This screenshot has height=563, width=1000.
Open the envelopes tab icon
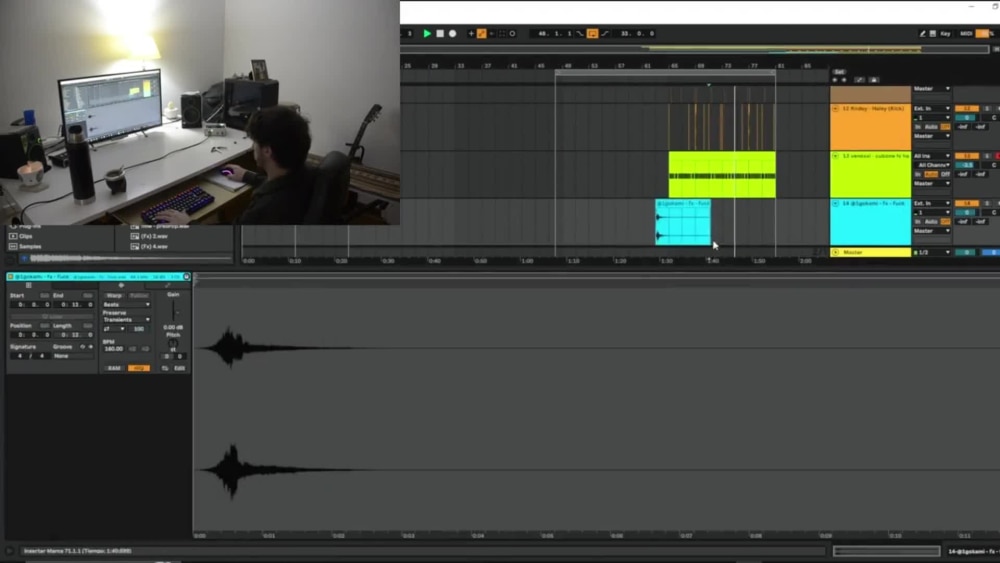(168, 286)
